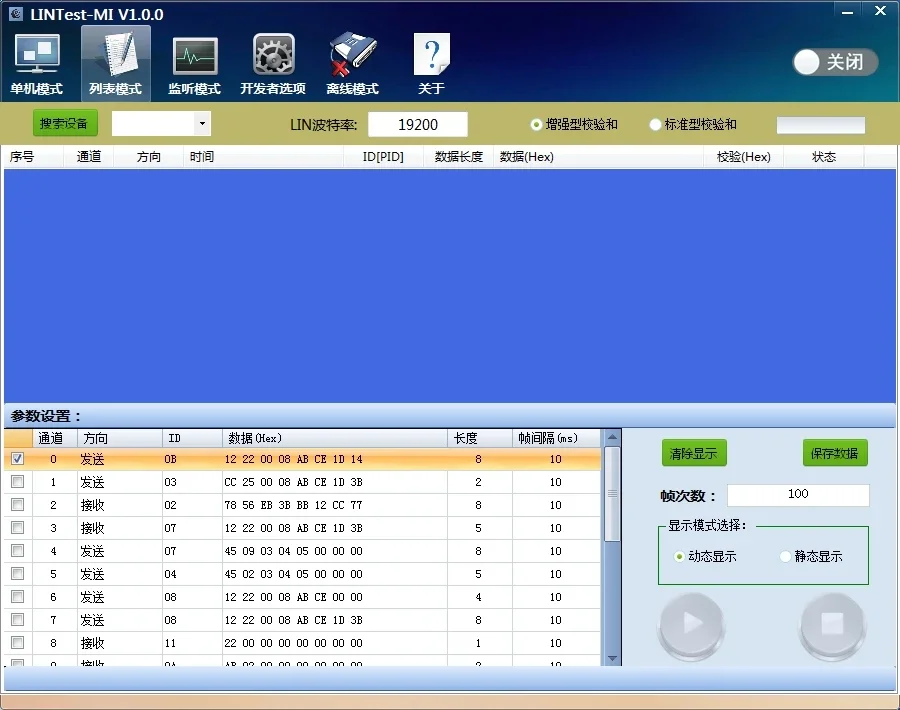
Task: Click the 保存数据 (save data) button
Action: click(x=834, y=453)
